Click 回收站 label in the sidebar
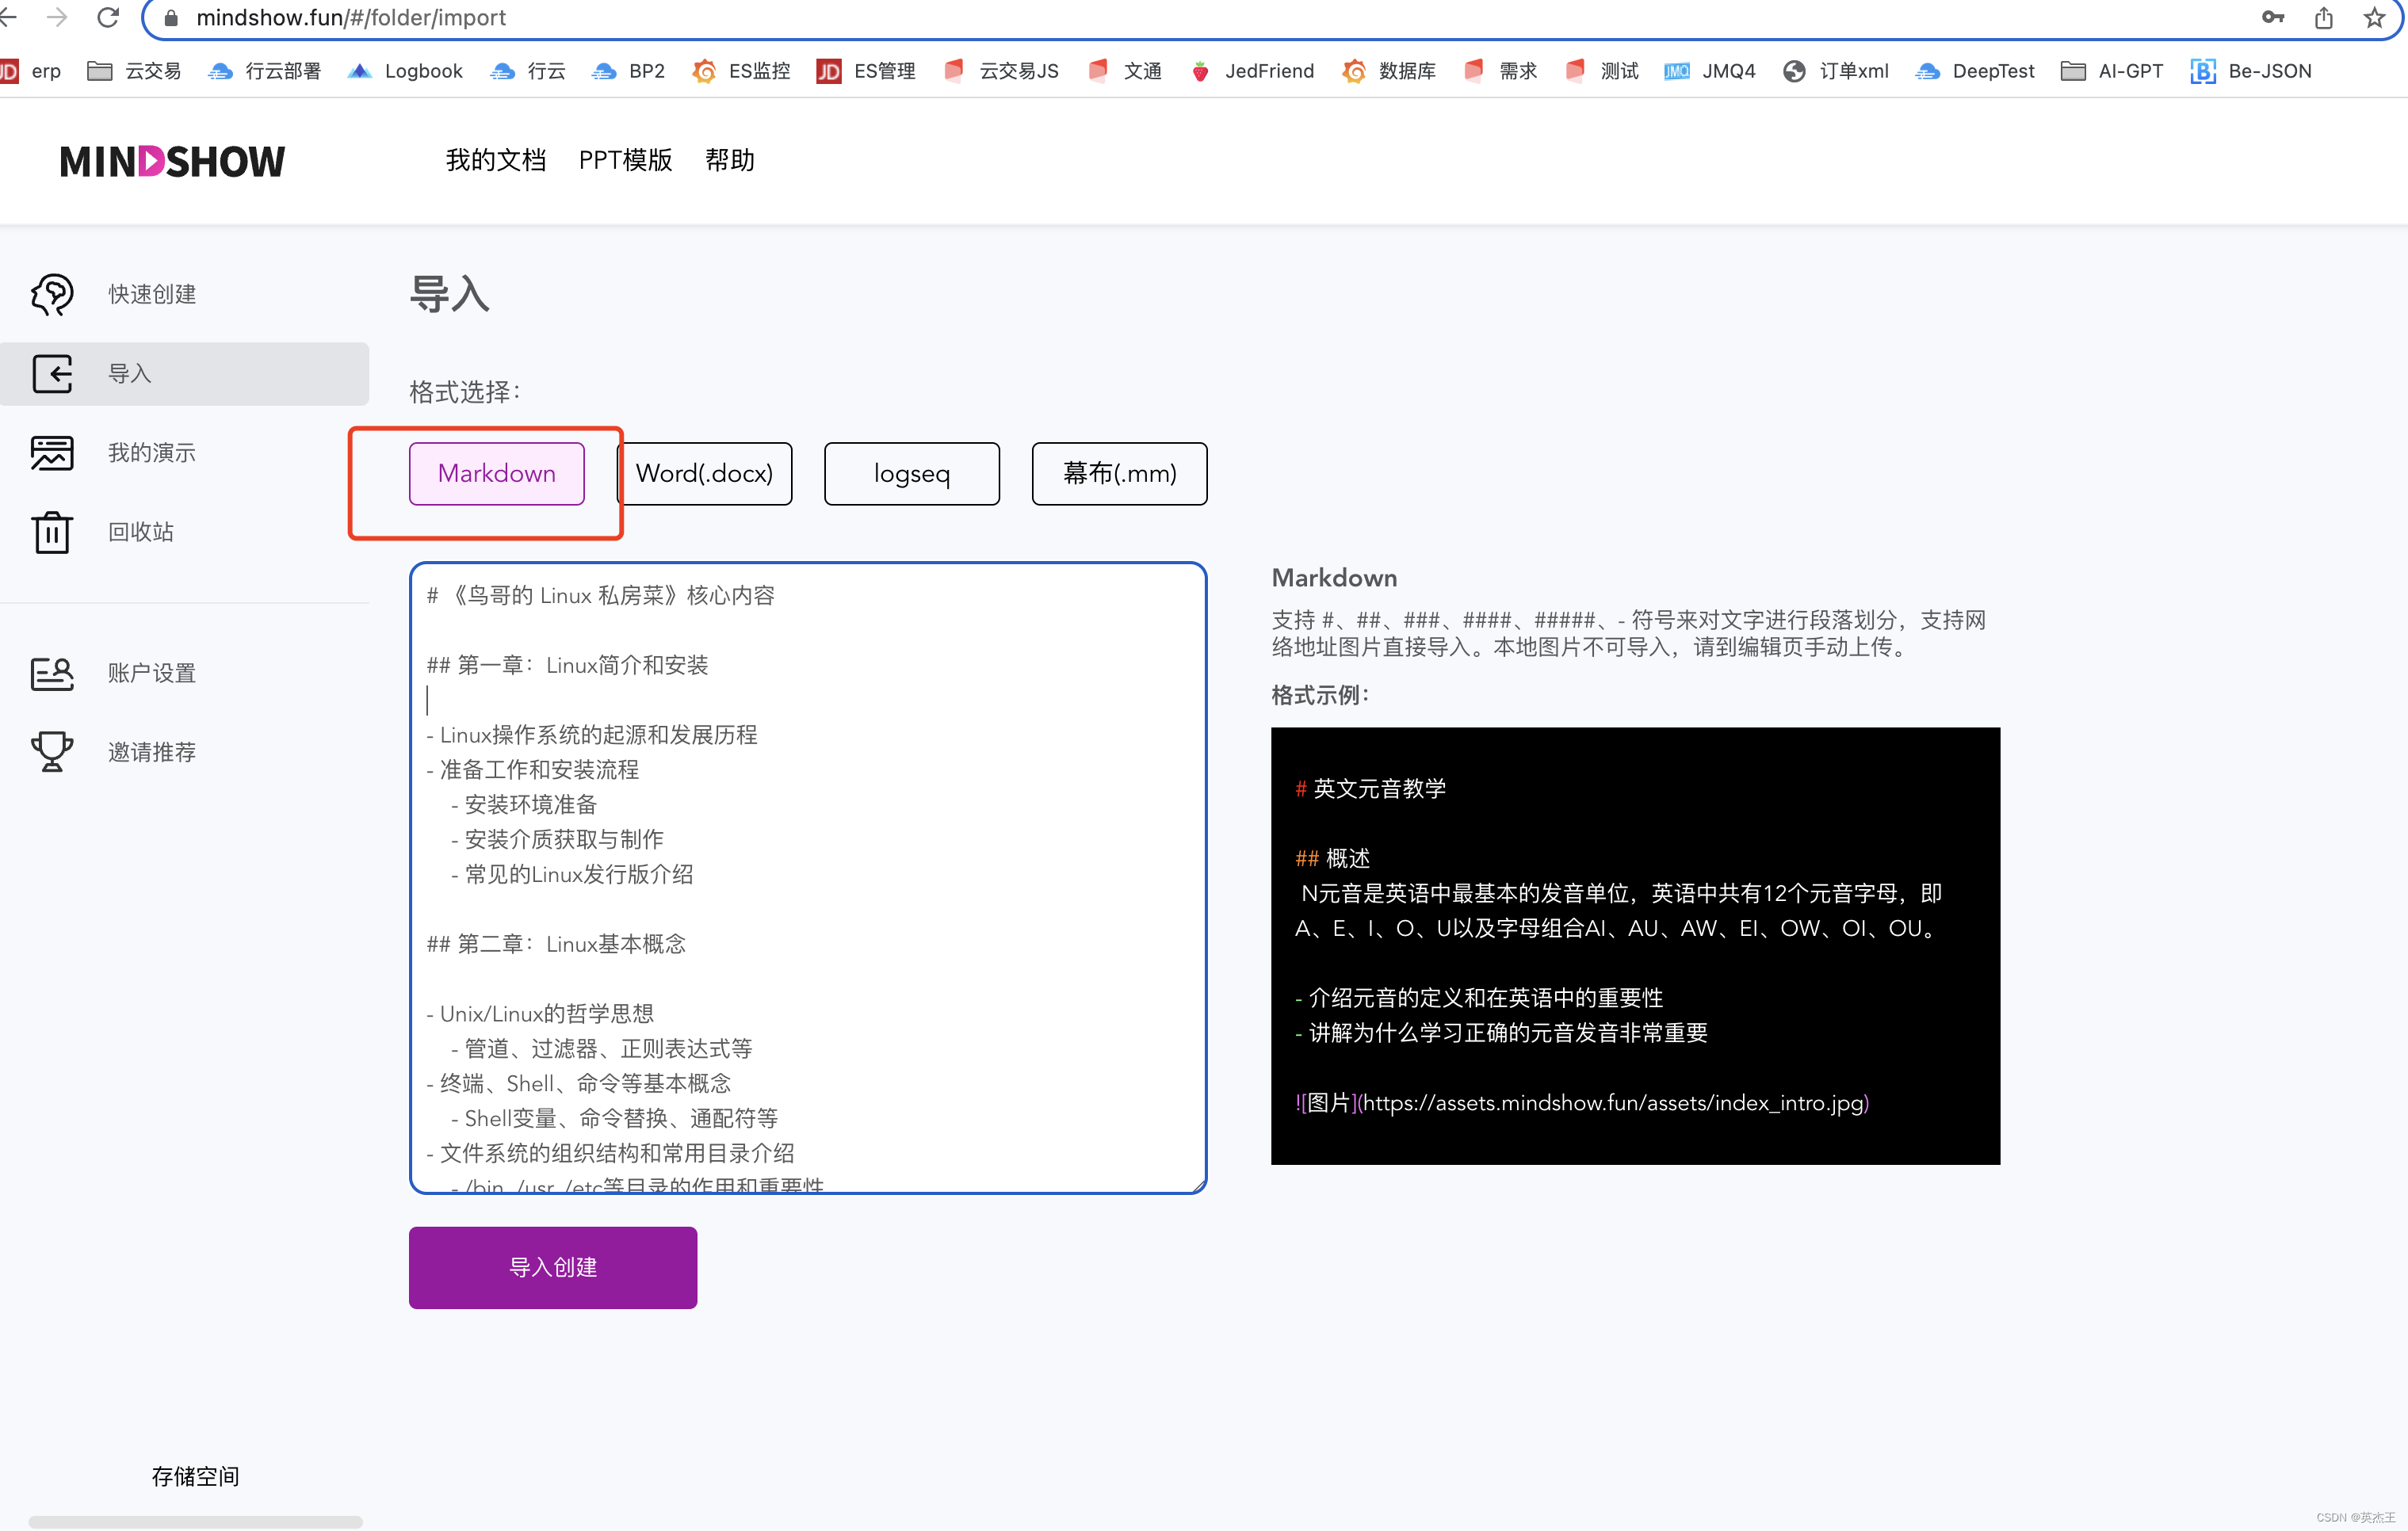 click(x=141, y=532)
